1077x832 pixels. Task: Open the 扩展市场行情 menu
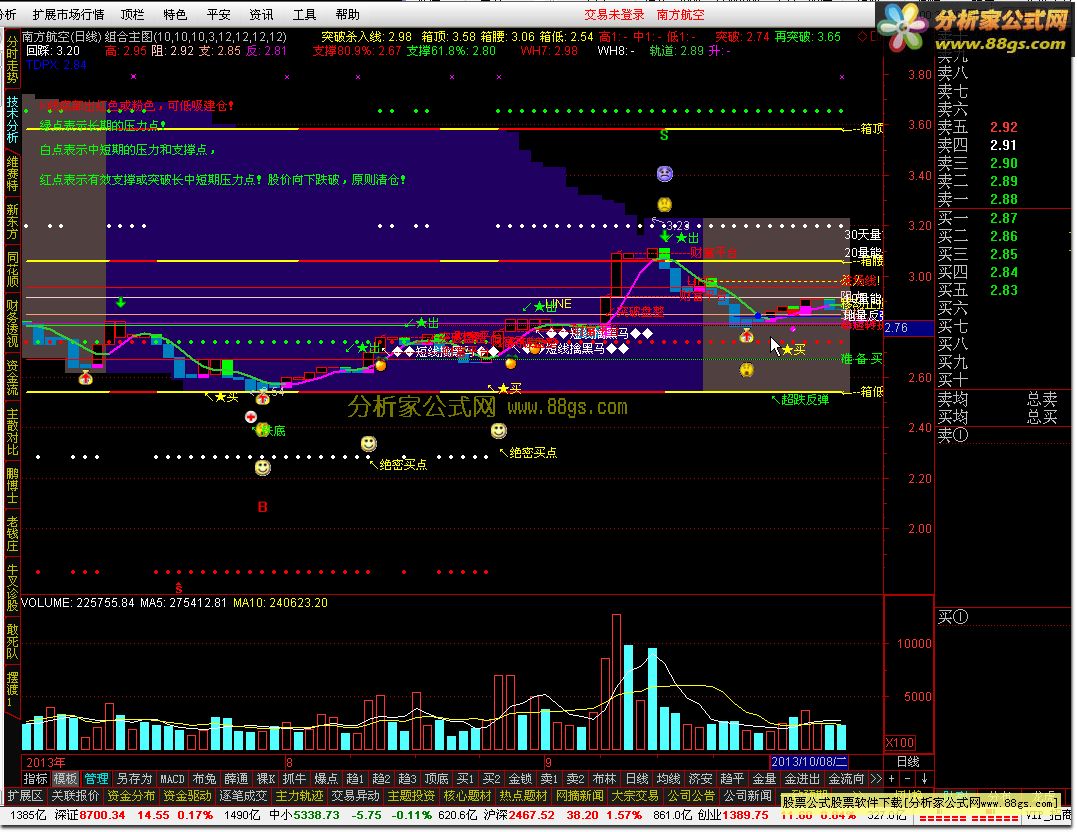click(68, 15)
